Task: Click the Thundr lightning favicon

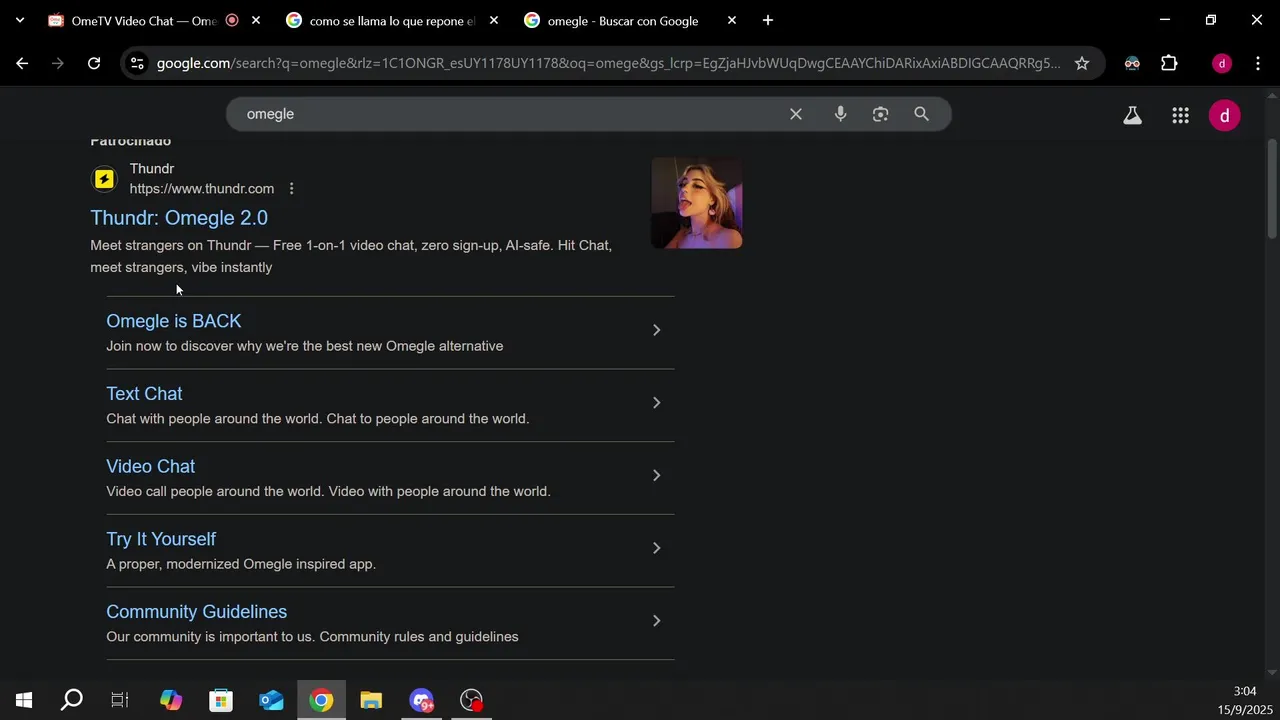Action: tap(104, 179)
